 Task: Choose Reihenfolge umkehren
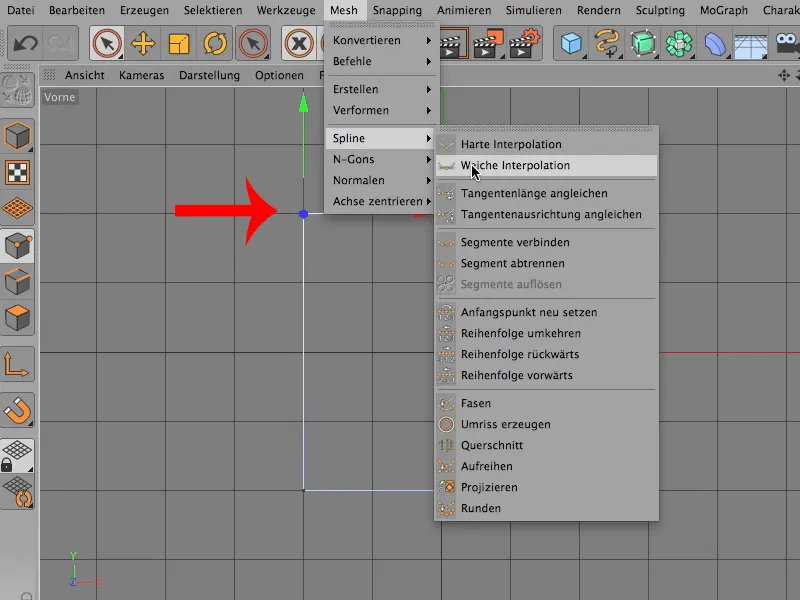point(546,333)
